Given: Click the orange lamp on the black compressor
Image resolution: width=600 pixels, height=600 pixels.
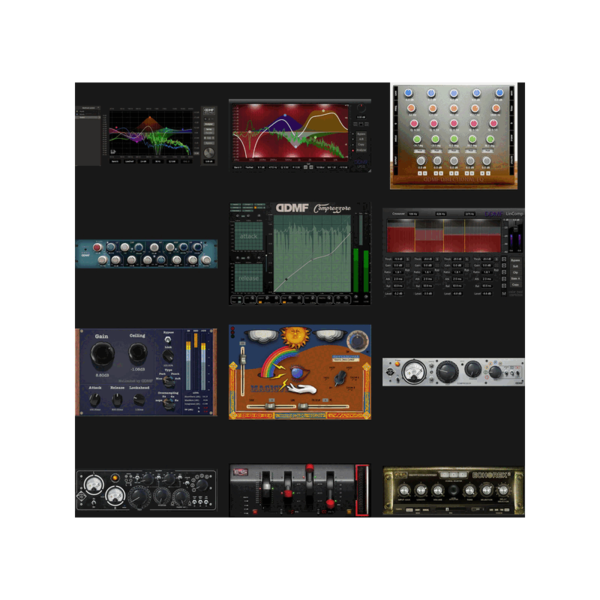Looking at the screenshot, I should click(x=114, y=478).
